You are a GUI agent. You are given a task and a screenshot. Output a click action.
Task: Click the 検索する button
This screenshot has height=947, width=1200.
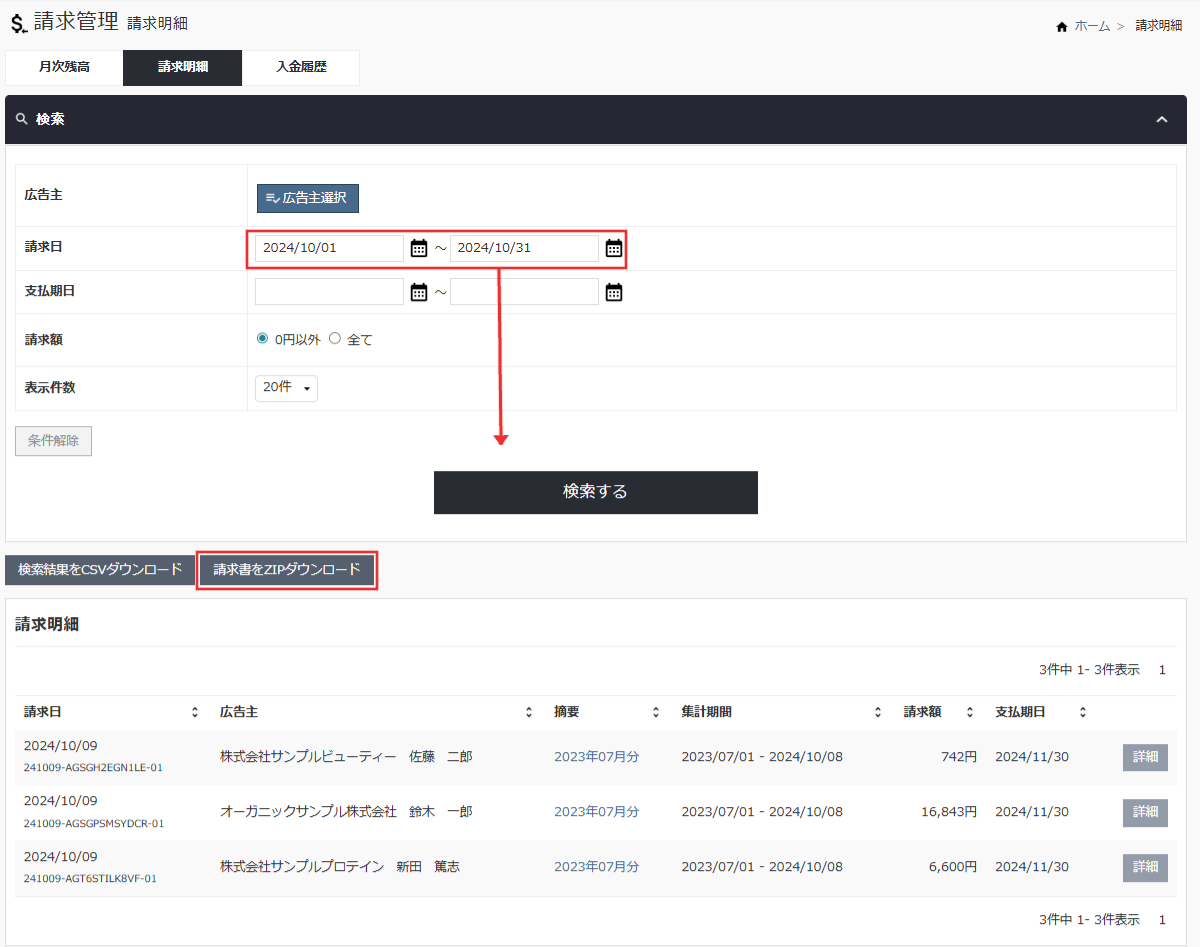[595, 492]
